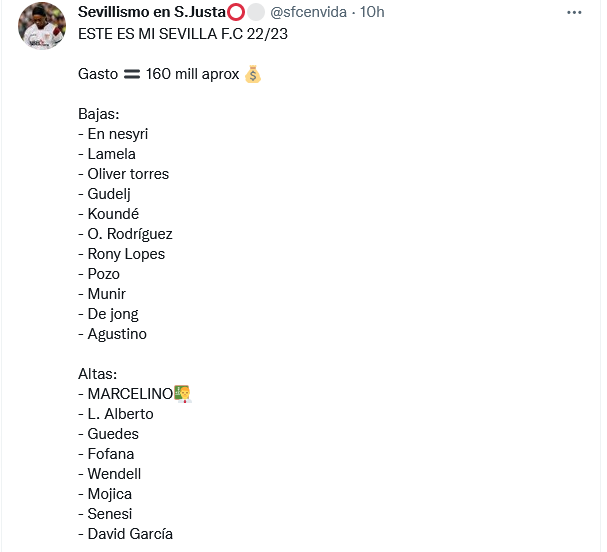This screenshot has width=607, height=552.
Task: Click the Koundé entry in Bajas
Action: point(109,214)
